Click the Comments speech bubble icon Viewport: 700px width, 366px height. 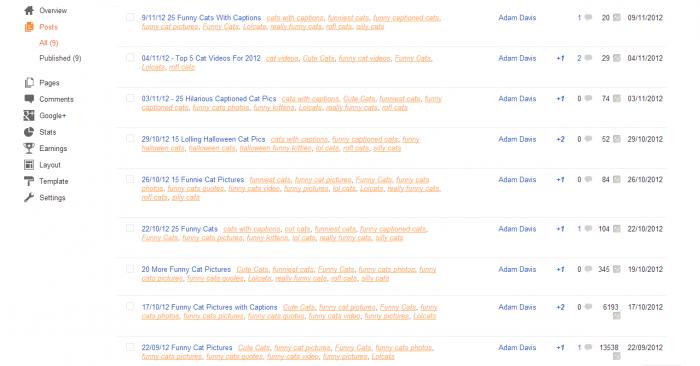pos(29,99)
